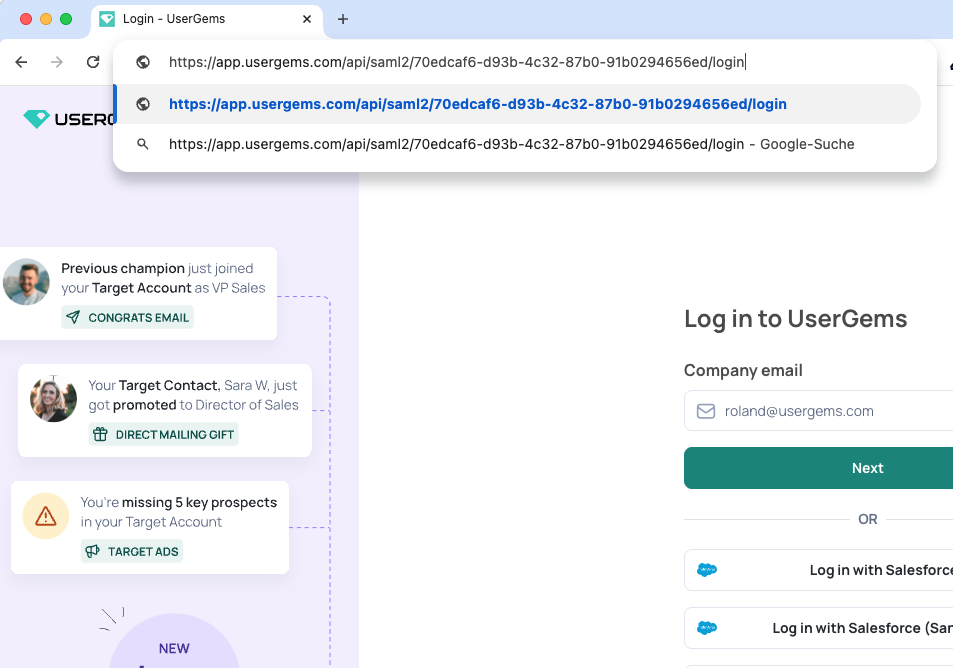Click the magnifier icon of the Google-Suche suggestion

(143, 144)
